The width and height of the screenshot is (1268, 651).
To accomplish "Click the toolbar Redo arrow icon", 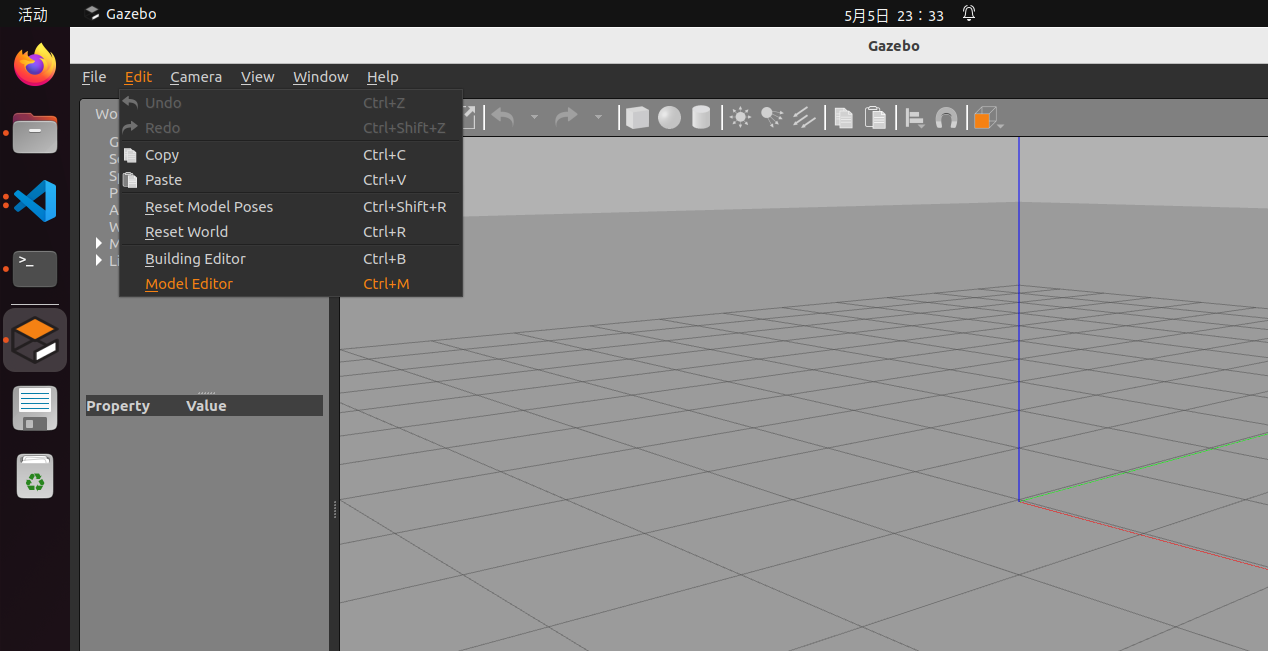I will pyautogui.click(x=566, y=118).
